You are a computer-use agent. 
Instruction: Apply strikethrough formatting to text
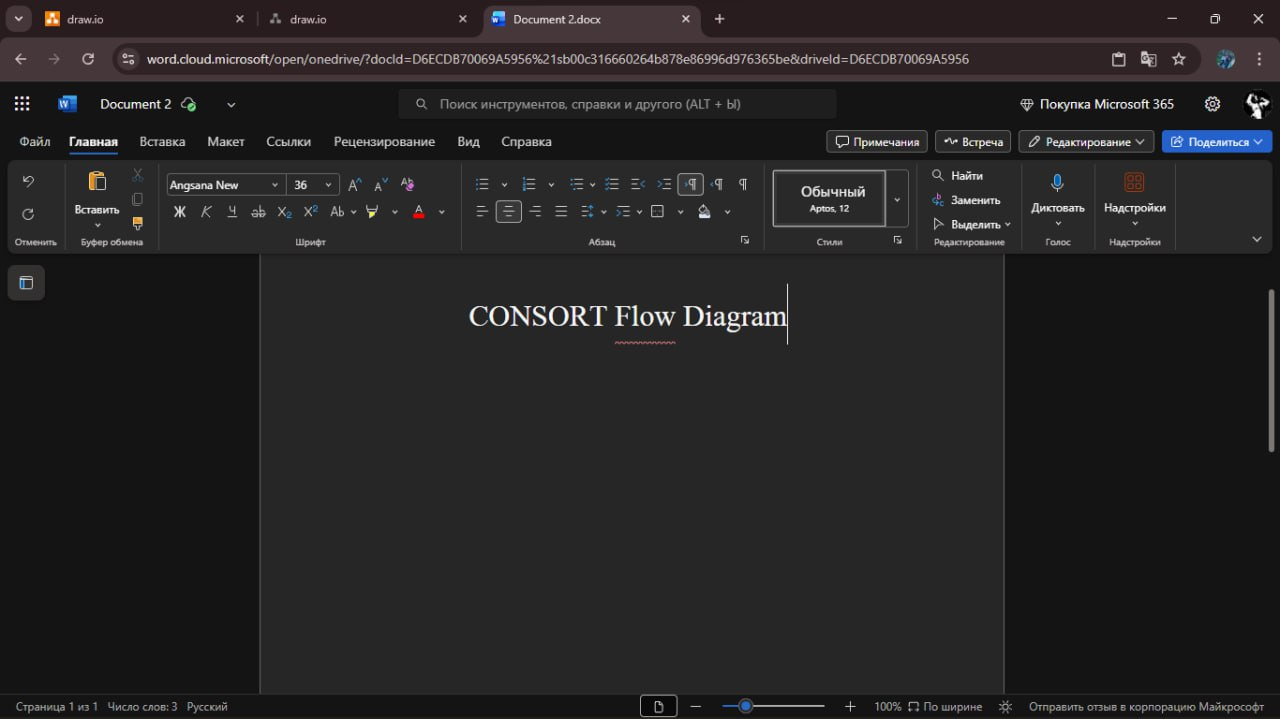click(258, 212)
